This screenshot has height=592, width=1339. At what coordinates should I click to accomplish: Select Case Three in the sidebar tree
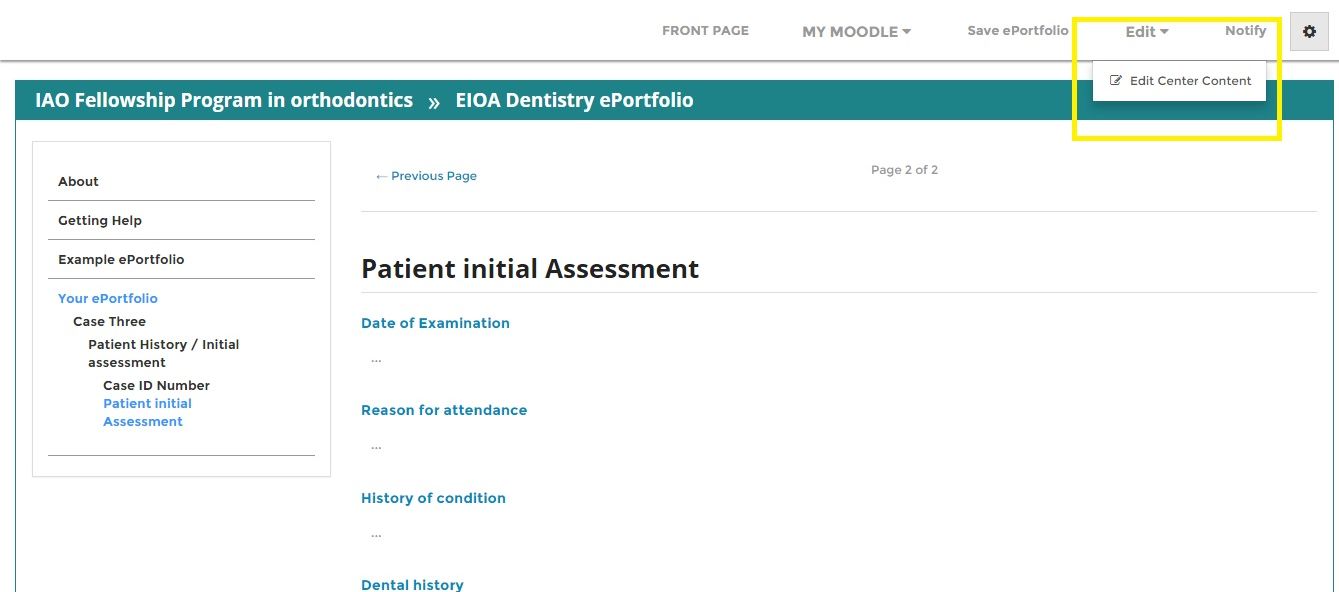109,322
